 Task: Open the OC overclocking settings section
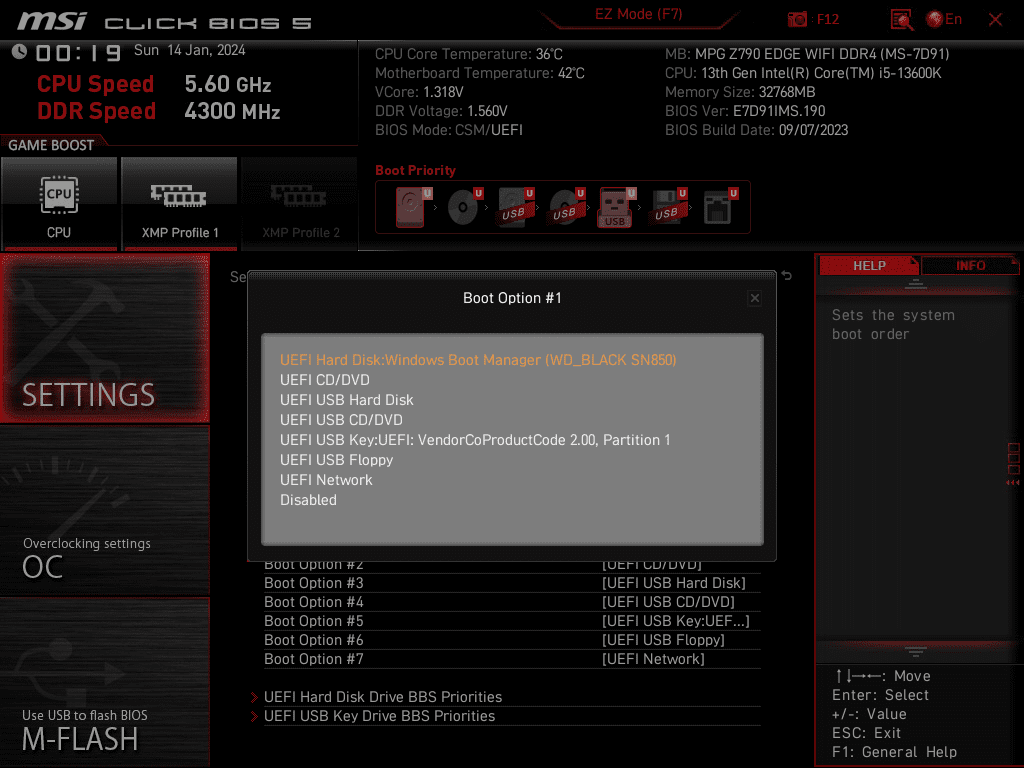pyautogui.click(x=105, y=511)
